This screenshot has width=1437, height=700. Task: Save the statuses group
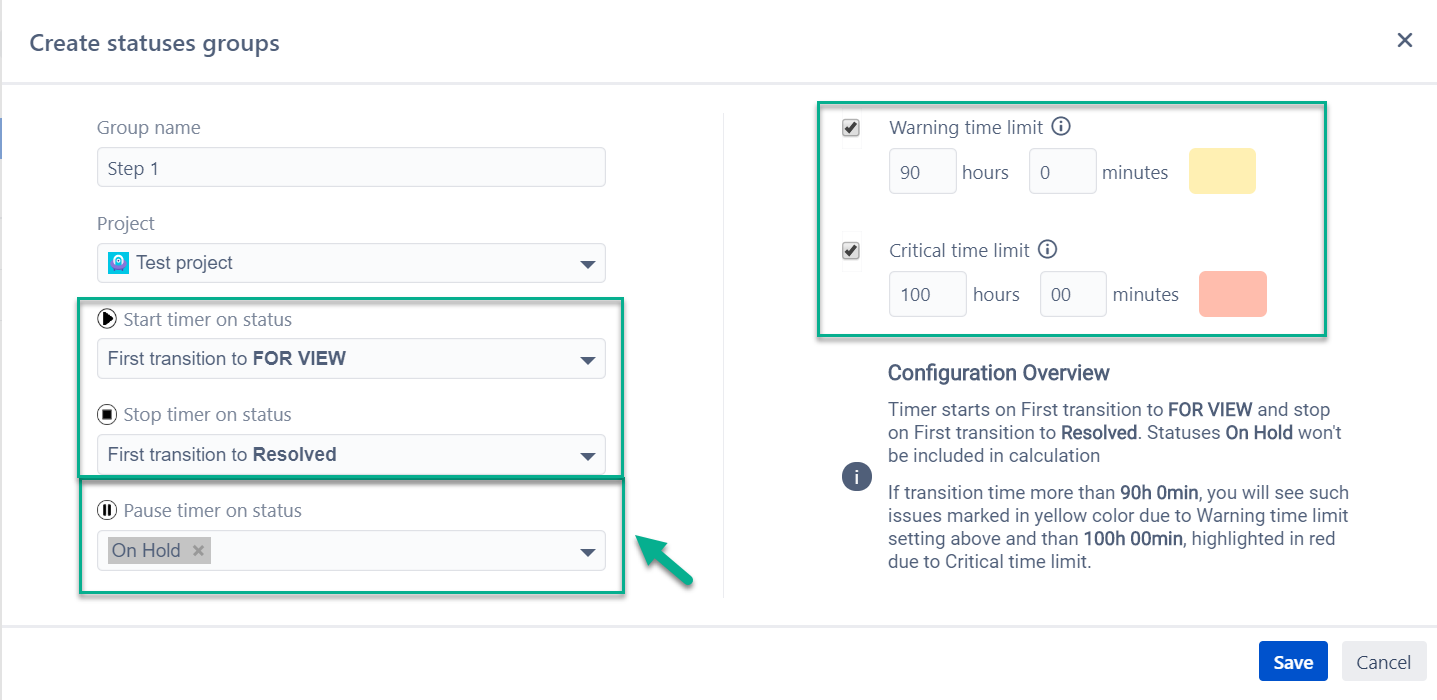[x=1293, y=662]
